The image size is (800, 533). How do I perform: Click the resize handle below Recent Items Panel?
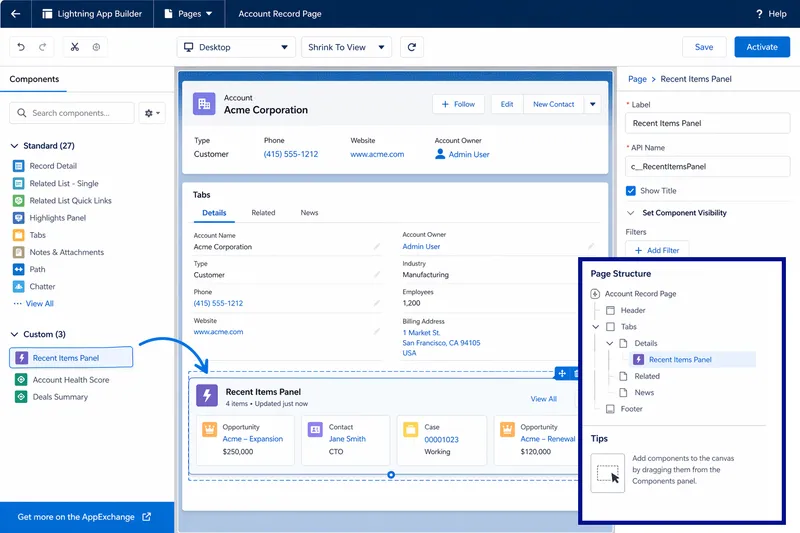pyautogui.click(x=391, y=475)
